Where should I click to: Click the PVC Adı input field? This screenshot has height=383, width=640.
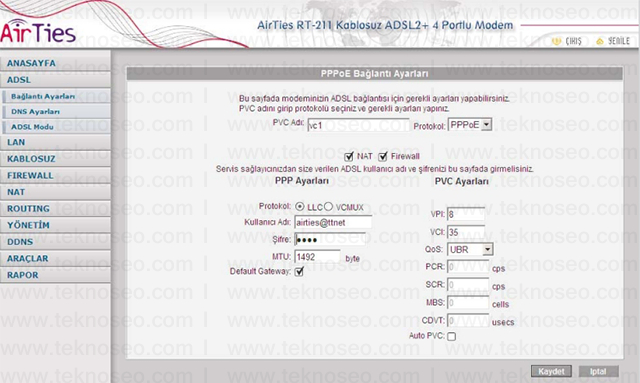click(x=358, y=125)
